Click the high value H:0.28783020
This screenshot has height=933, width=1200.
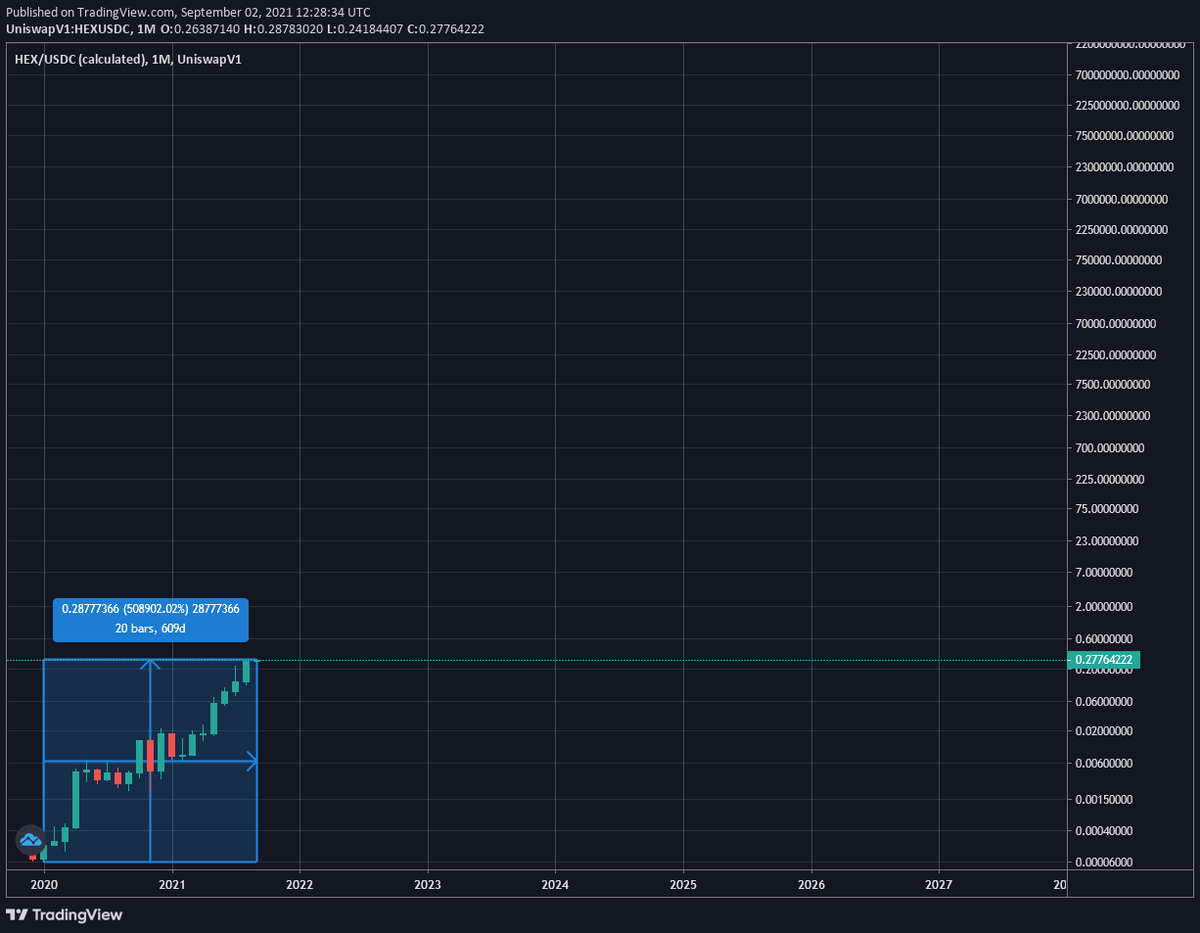pos(283,28)
